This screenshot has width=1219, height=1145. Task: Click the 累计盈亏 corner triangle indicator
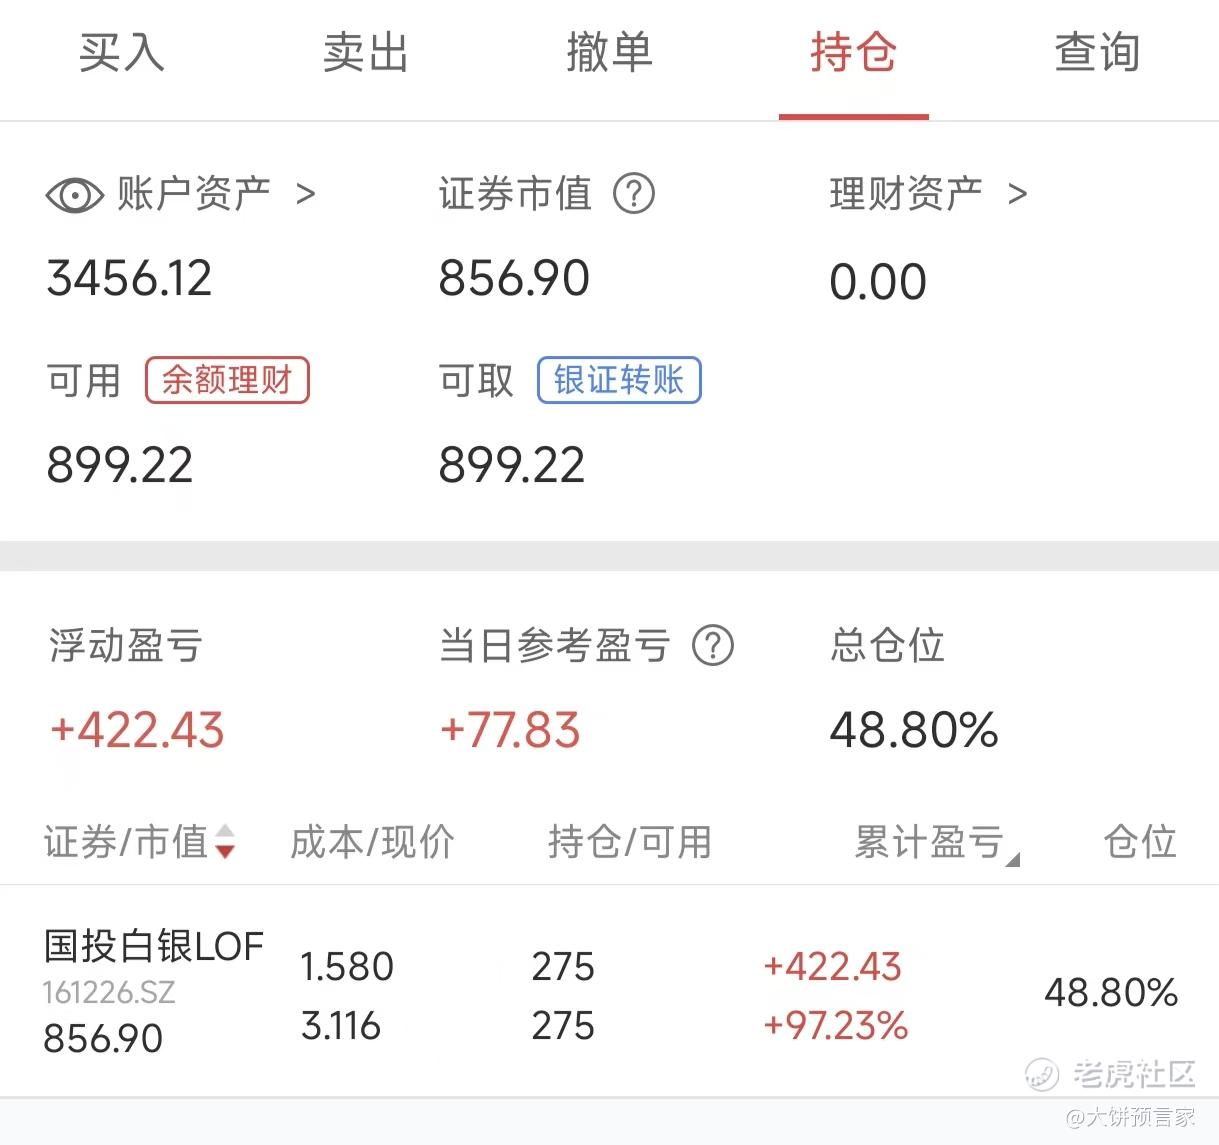[1012, 859]
